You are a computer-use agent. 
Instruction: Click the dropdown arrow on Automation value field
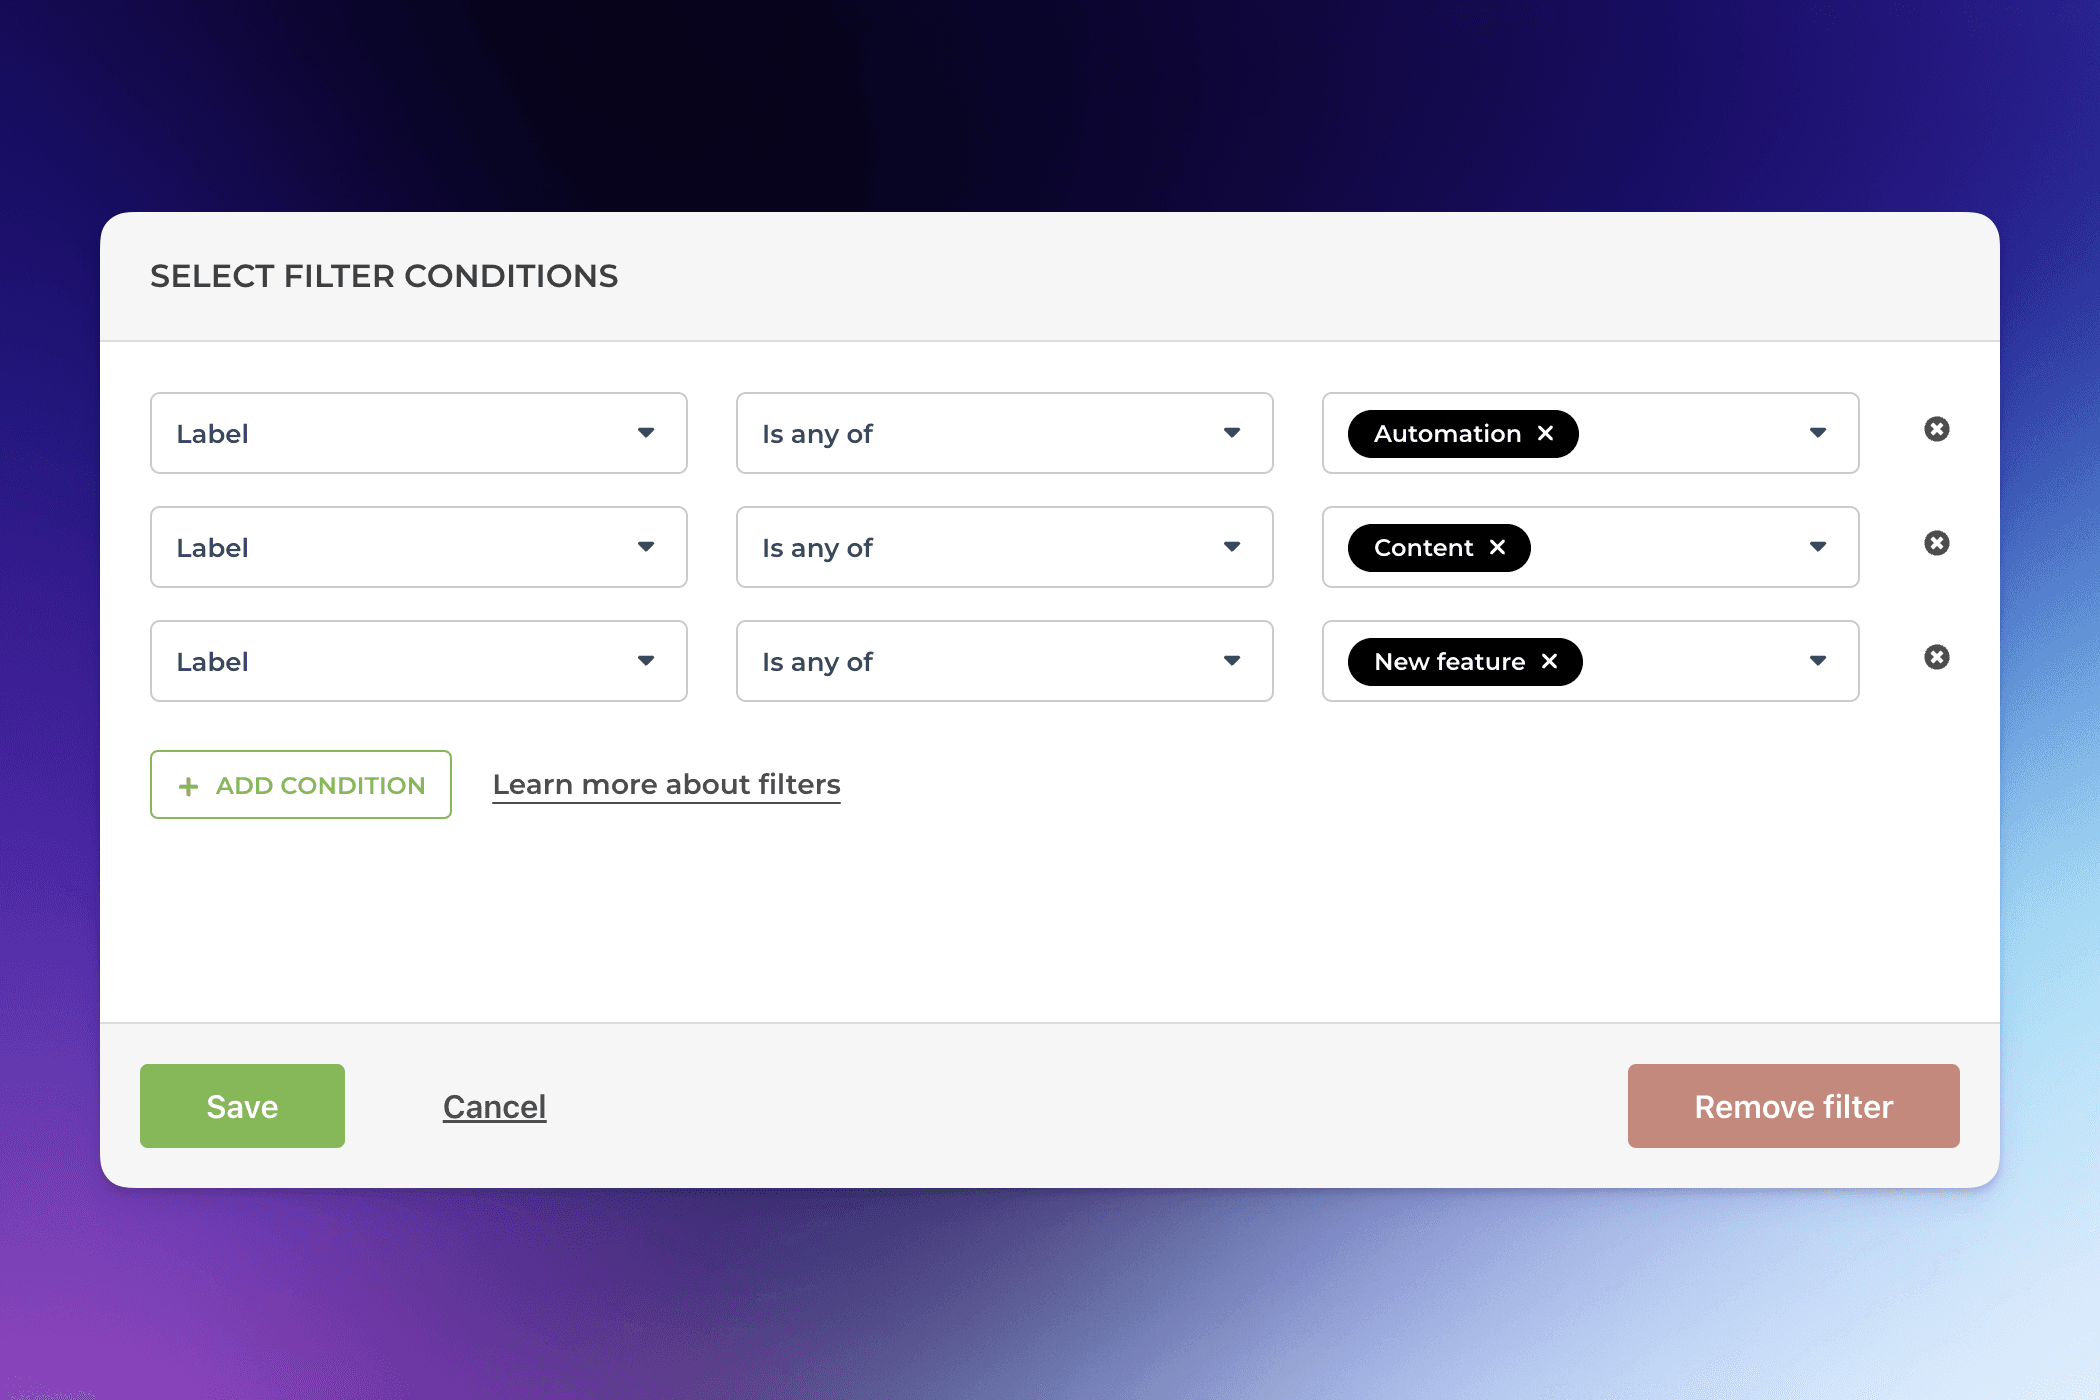pyautogui.click(x=1816, y=433)
